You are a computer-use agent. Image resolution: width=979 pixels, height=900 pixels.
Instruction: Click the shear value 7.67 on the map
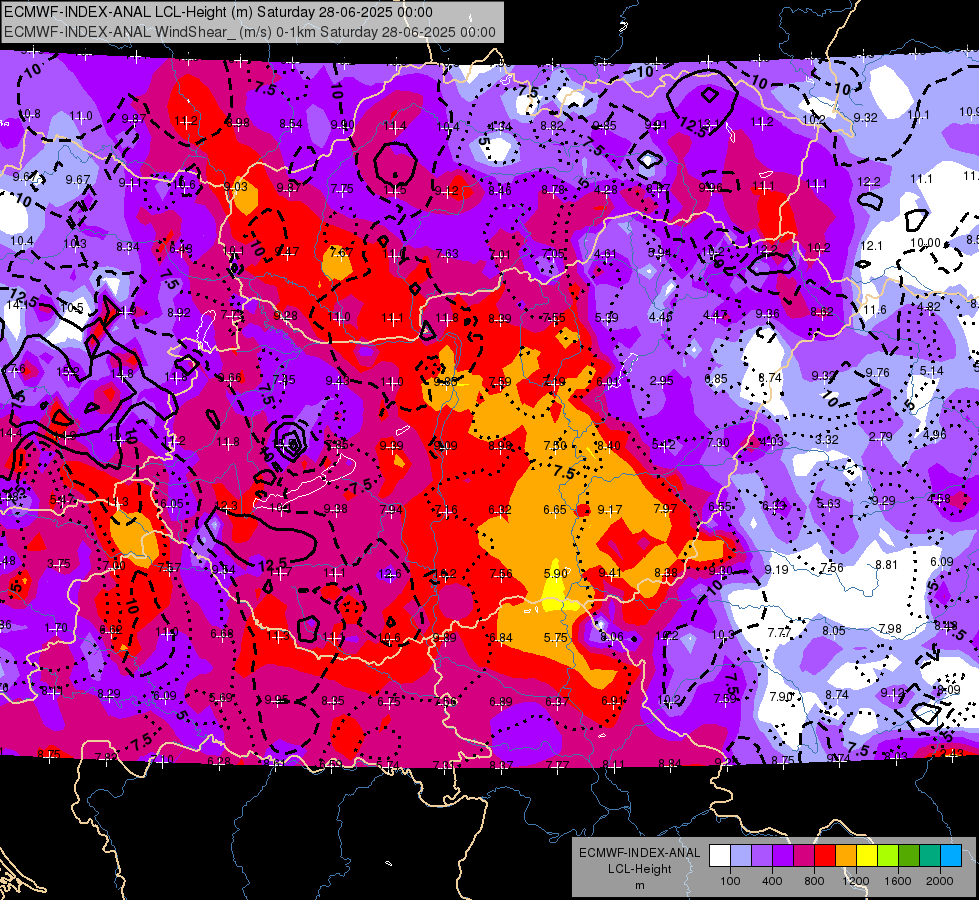click(341, 252)
